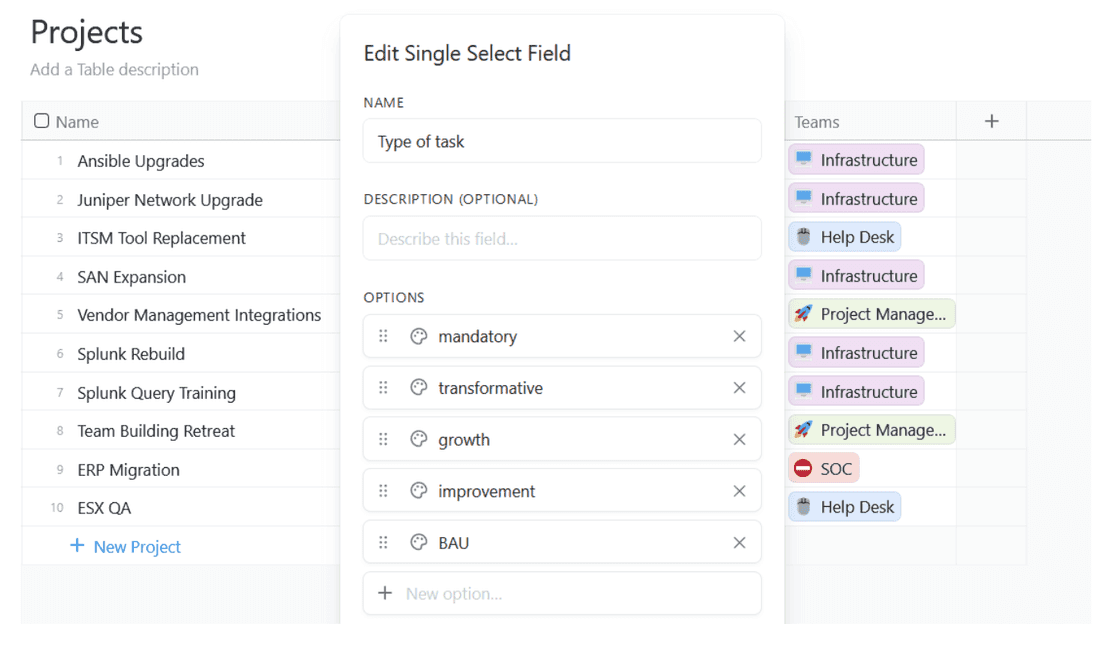Click the "Describe this field..." description box
This screenshot has width=1100, height=662.
tap(562, 238)
